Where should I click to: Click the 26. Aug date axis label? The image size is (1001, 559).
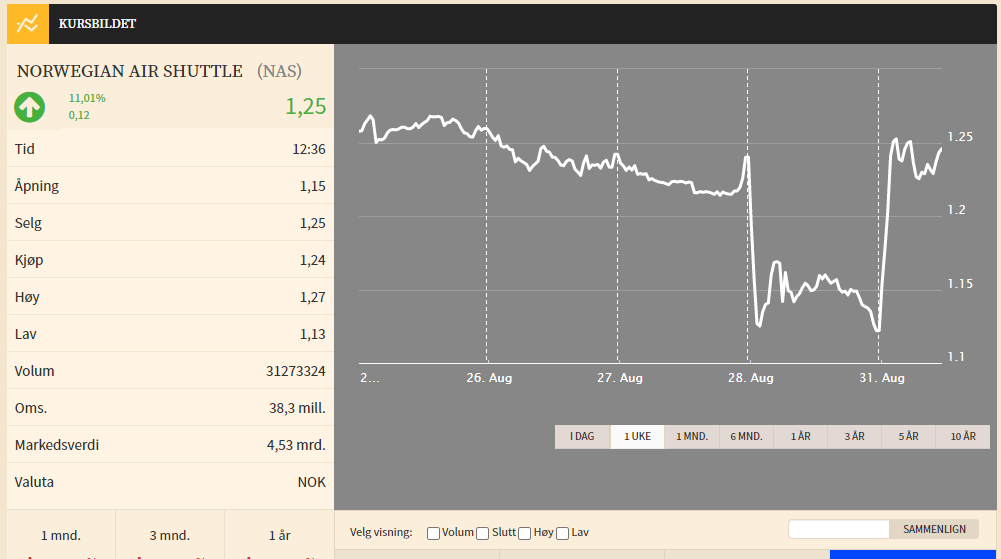coord(489,378)
